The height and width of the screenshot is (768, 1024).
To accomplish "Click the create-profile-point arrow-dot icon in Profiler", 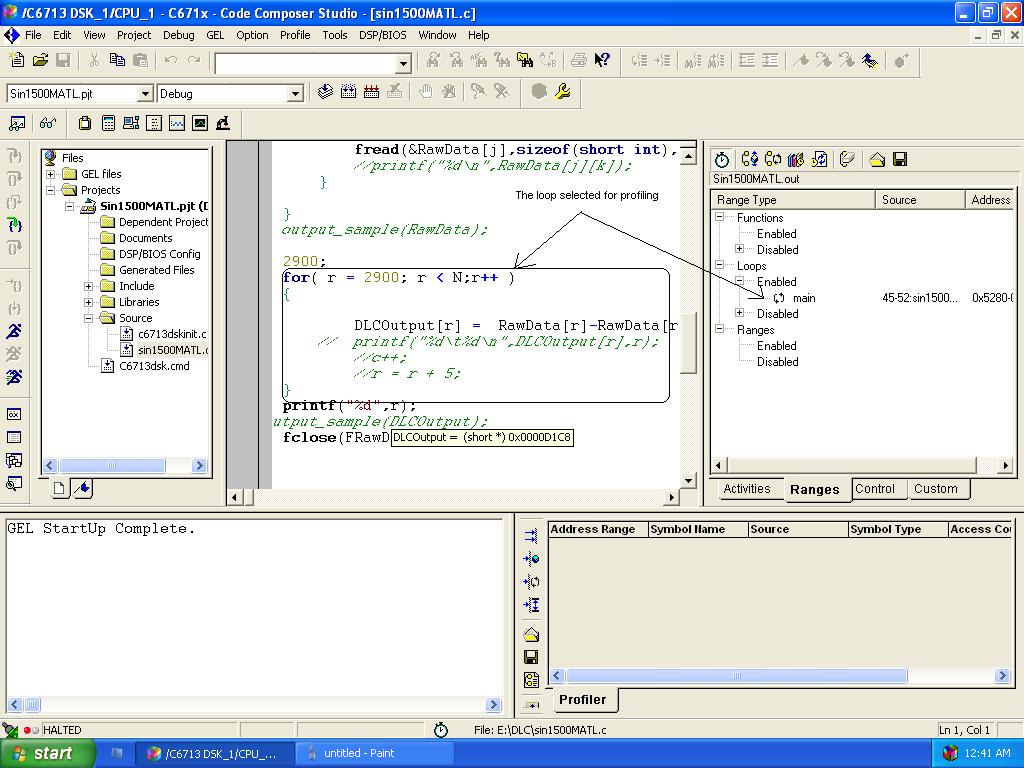I will 531,559.
